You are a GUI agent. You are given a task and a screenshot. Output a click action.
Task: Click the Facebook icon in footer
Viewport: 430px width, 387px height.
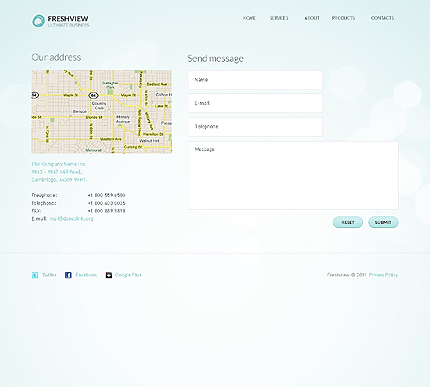click(x=68, y=275)
